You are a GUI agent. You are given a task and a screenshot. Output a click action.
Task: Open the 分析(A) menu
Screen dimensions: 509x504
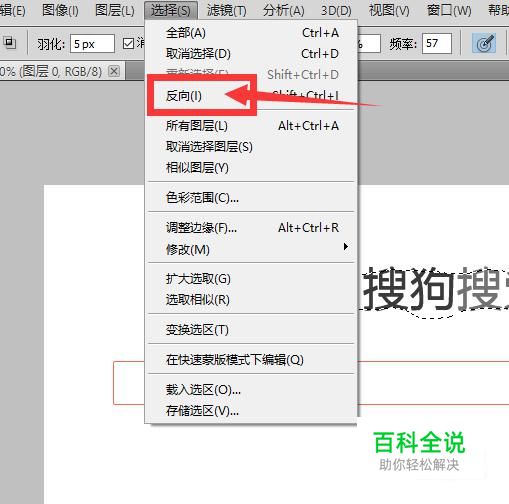tap(283, 10)
